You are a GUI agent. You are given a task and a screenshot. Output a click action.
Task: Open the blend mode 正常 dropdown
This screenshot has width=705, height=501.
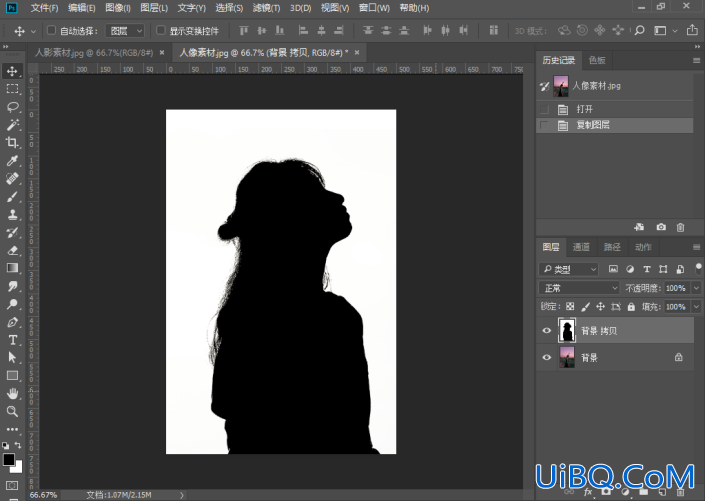(x=579, y=288)
